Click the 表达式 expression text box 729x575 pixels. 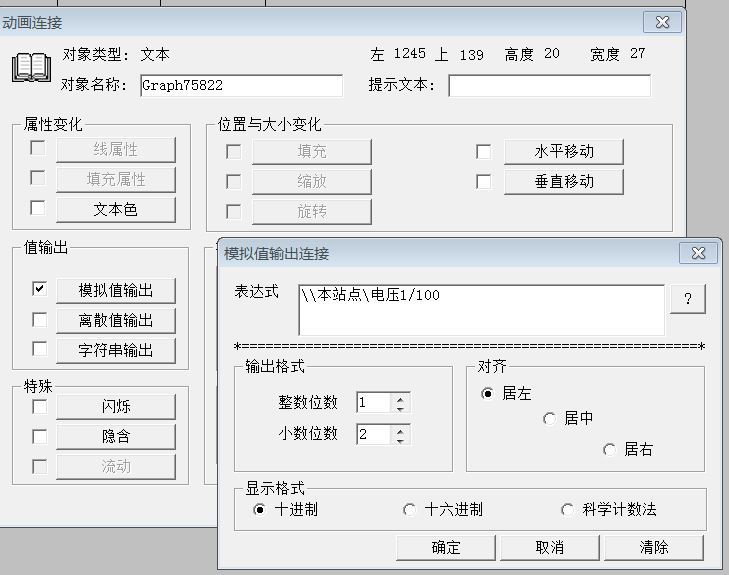click(x=480, y=310)
